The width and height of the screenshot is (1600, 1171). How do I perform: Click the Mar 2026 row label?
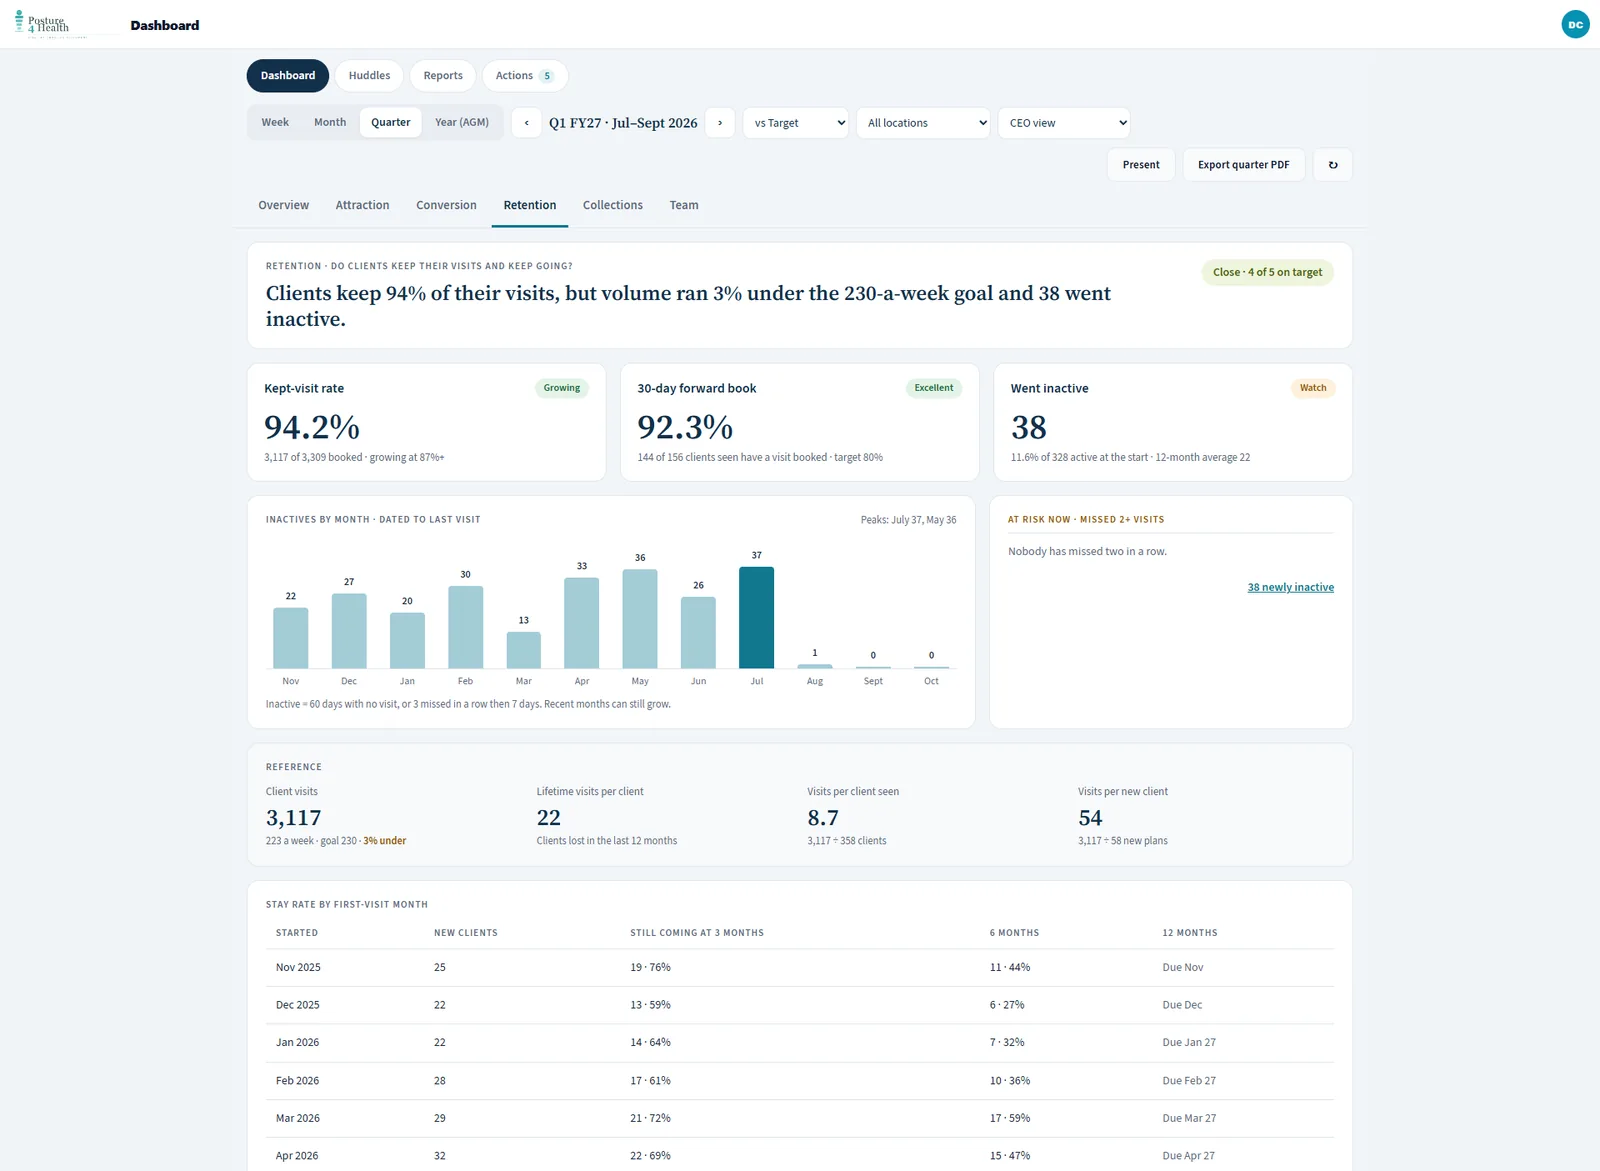[298, 1119]
